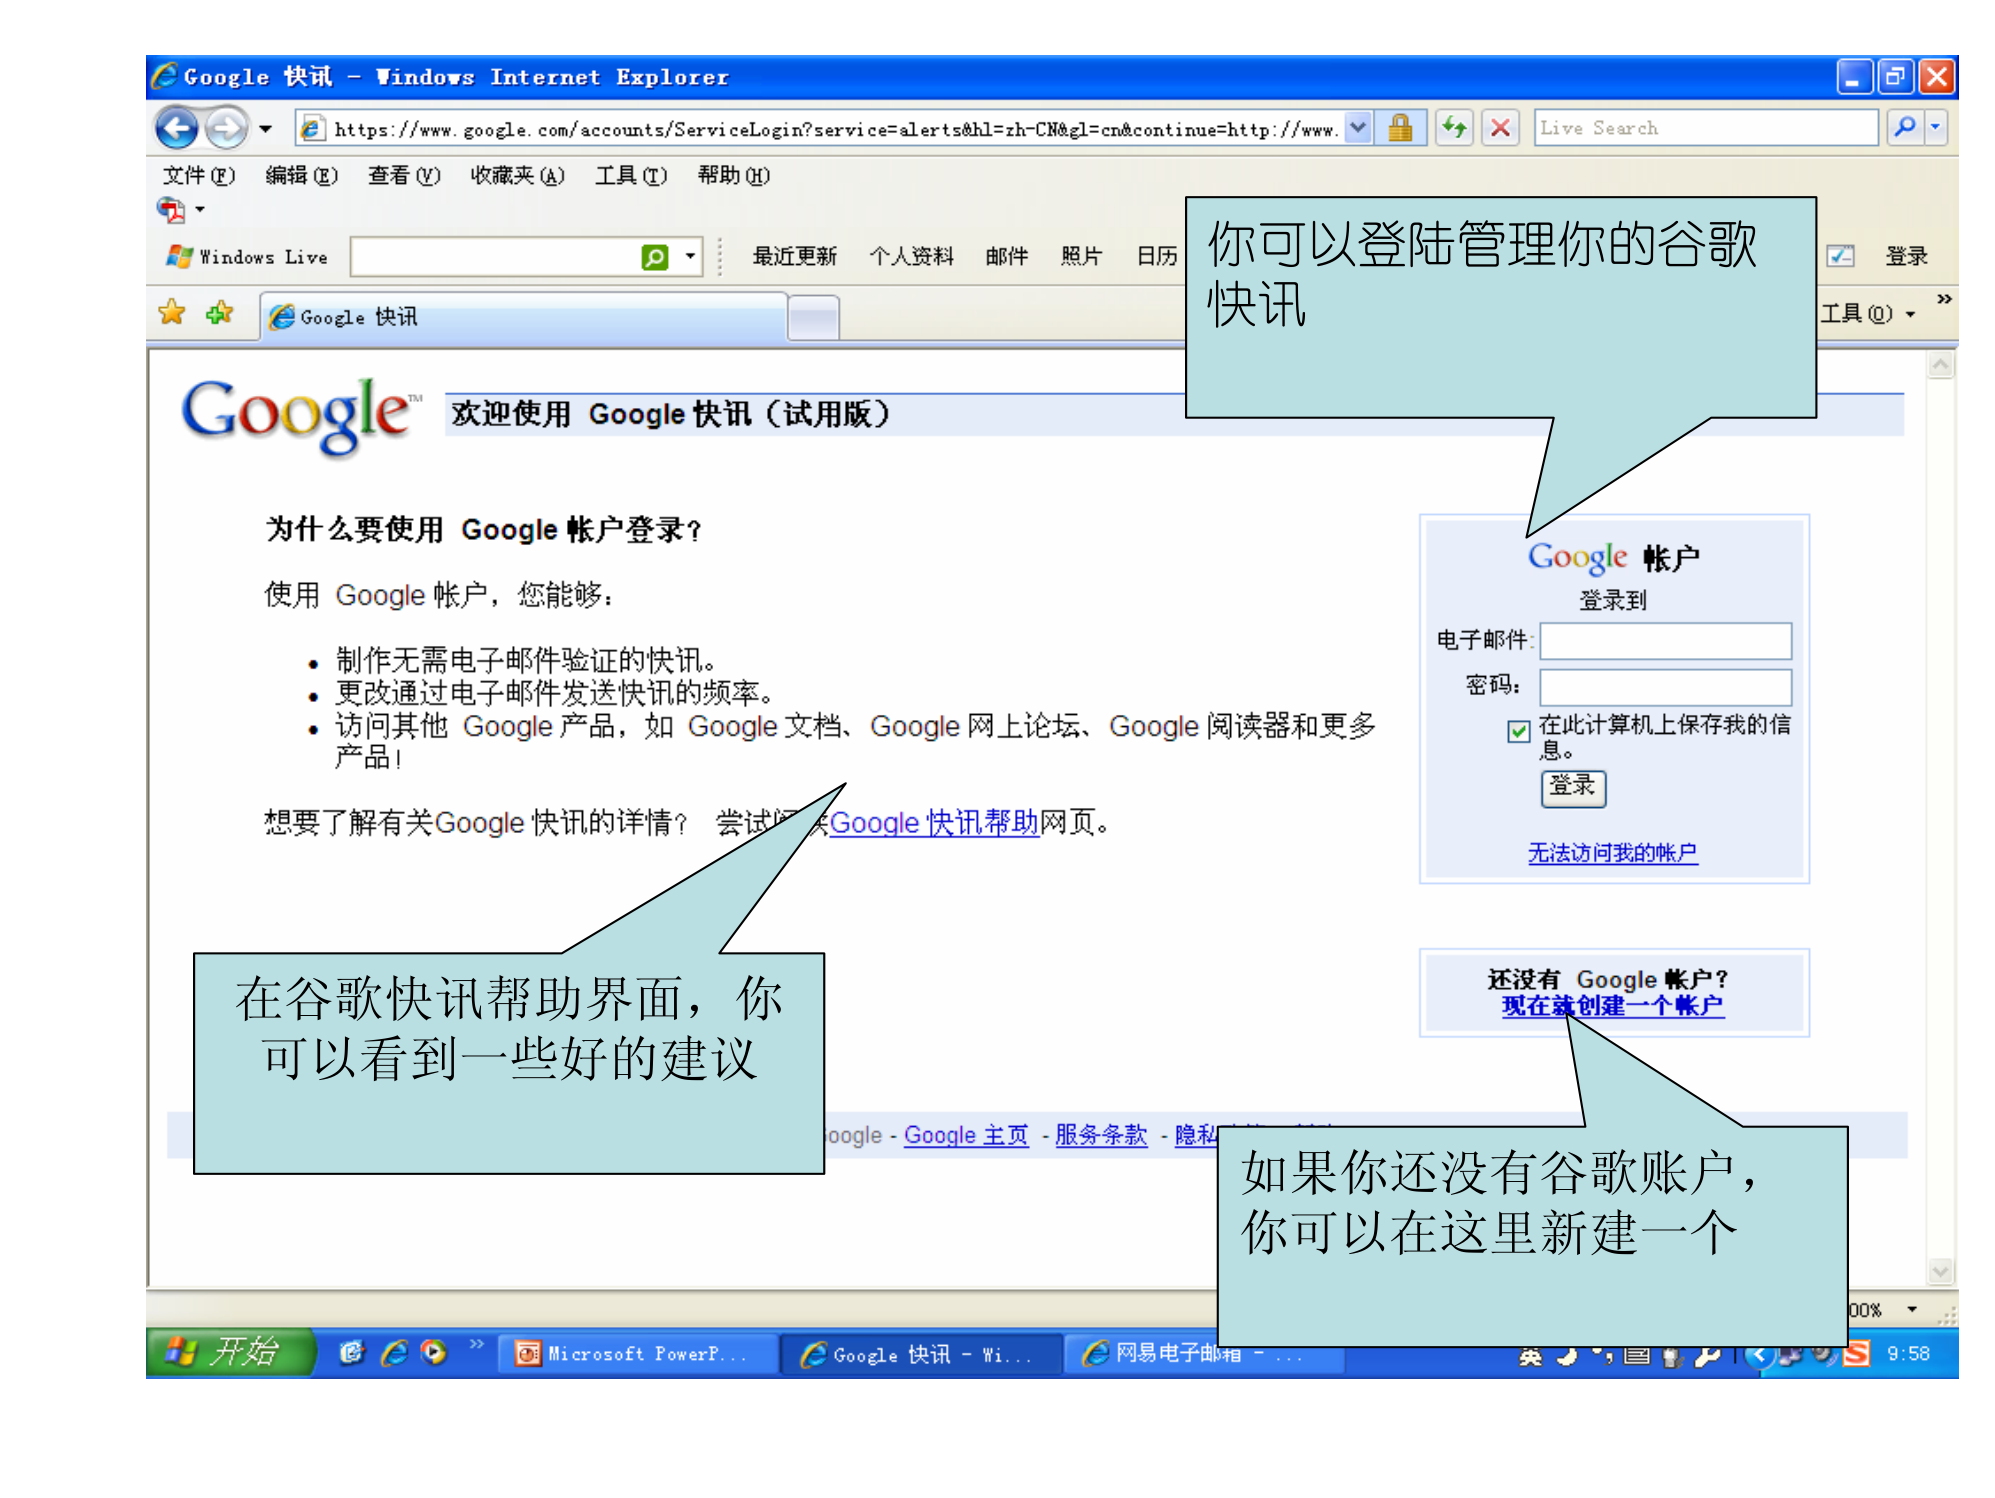This screenshot has width=1995, height=1498.
Task: Click the Live Search magnifier button
Action: tap(1904, 127)
